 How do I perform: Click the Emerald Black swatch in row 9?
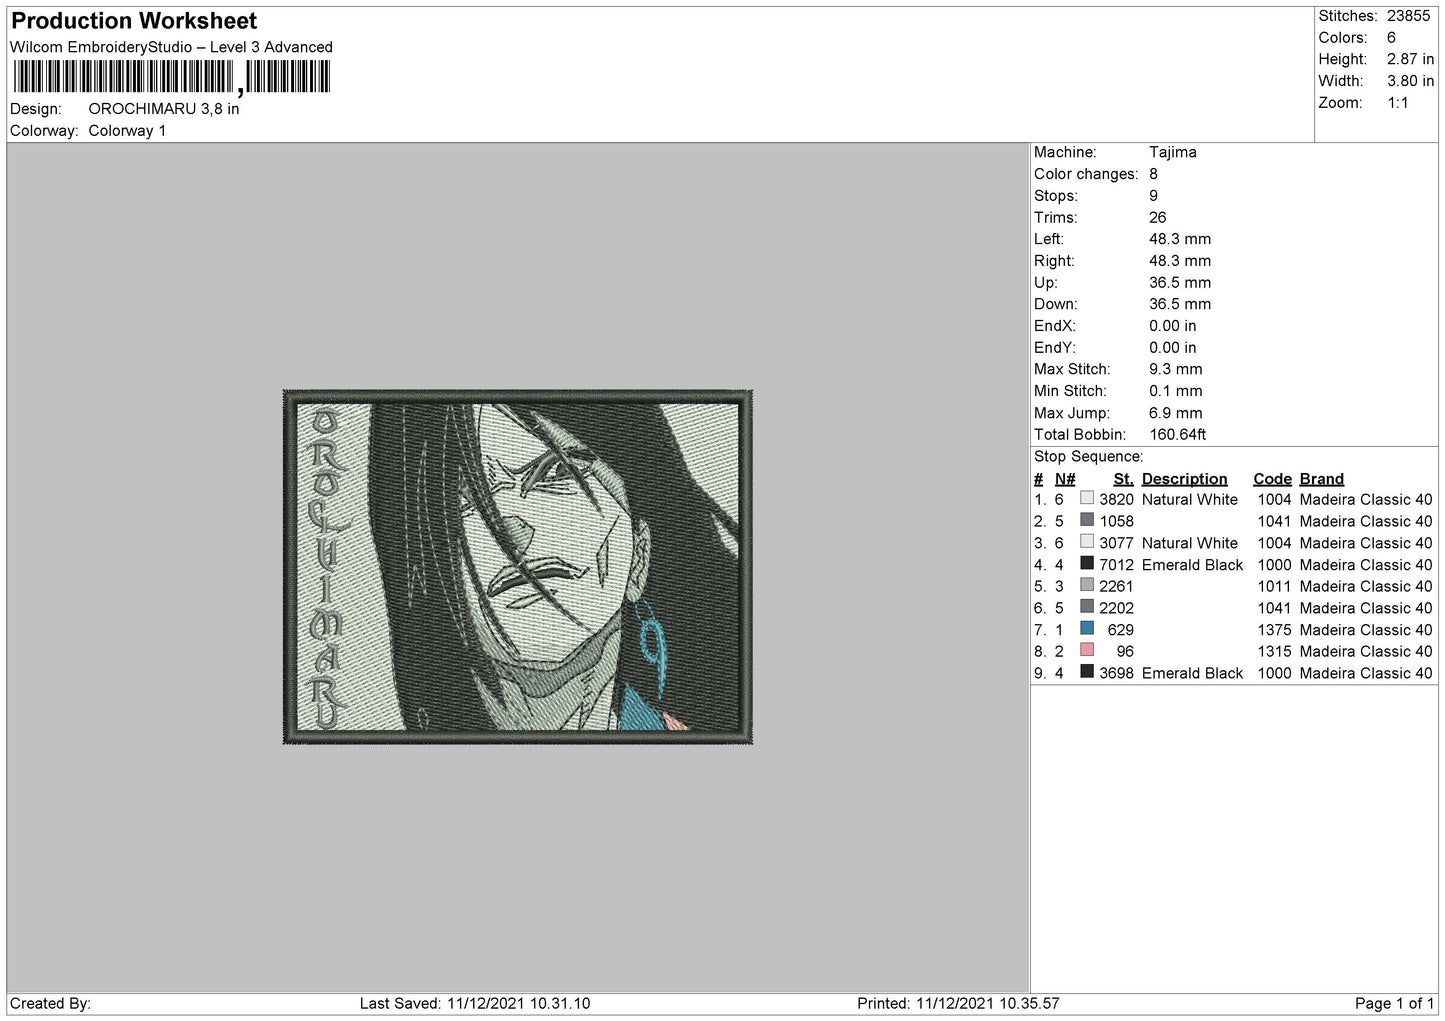click(x=1087, y=672)
